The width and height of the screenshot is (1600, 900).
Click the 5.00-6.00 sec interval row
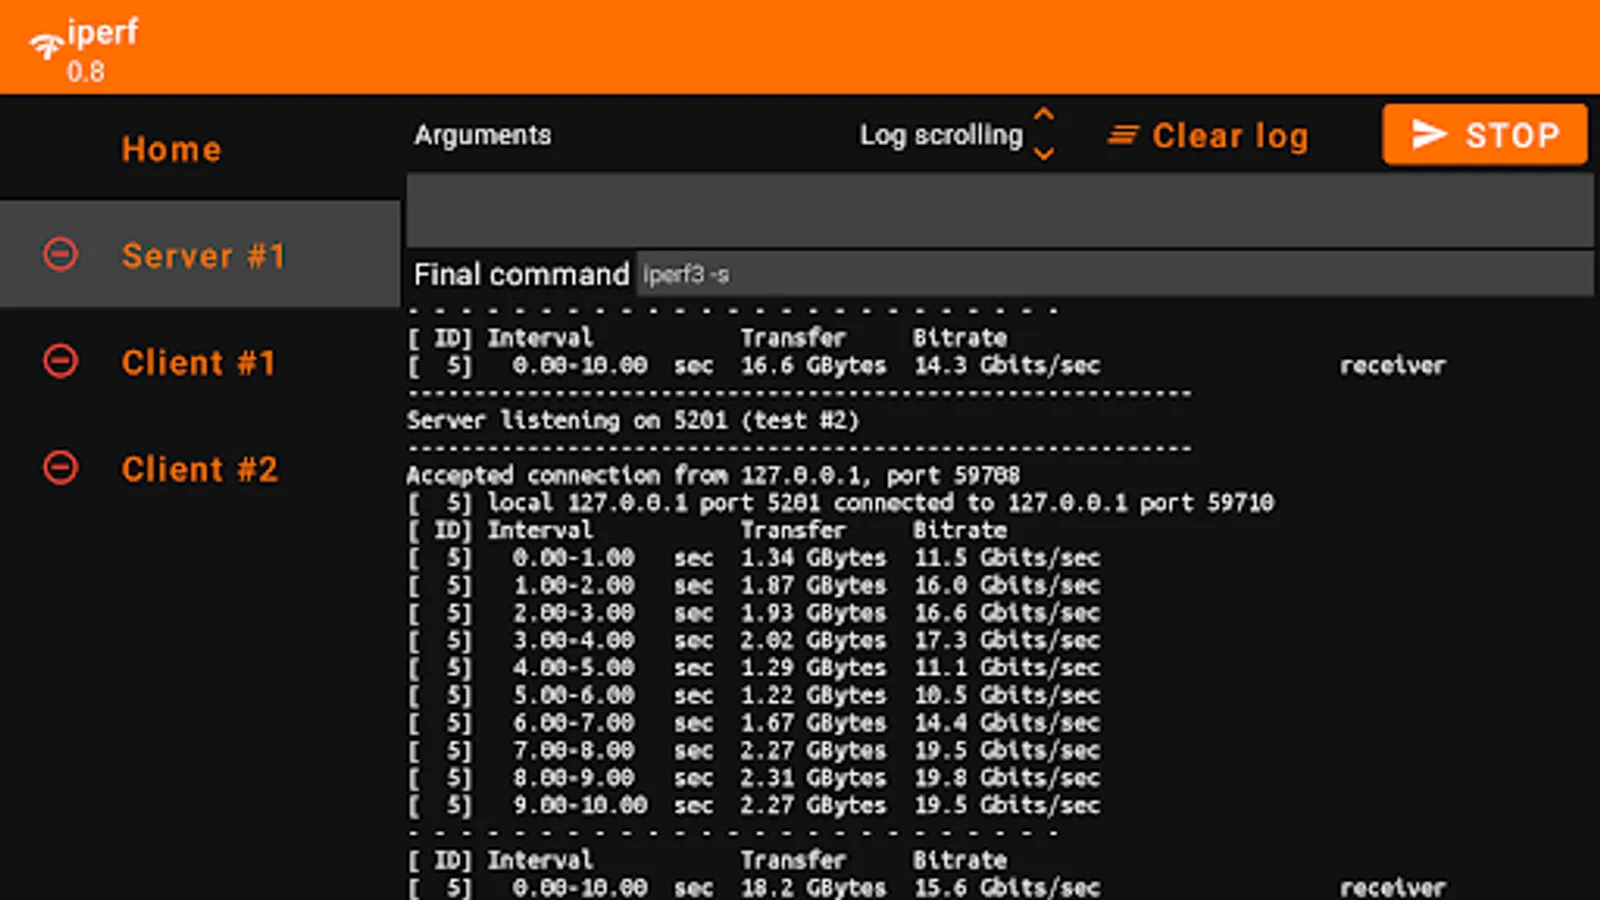coord(754,695)
